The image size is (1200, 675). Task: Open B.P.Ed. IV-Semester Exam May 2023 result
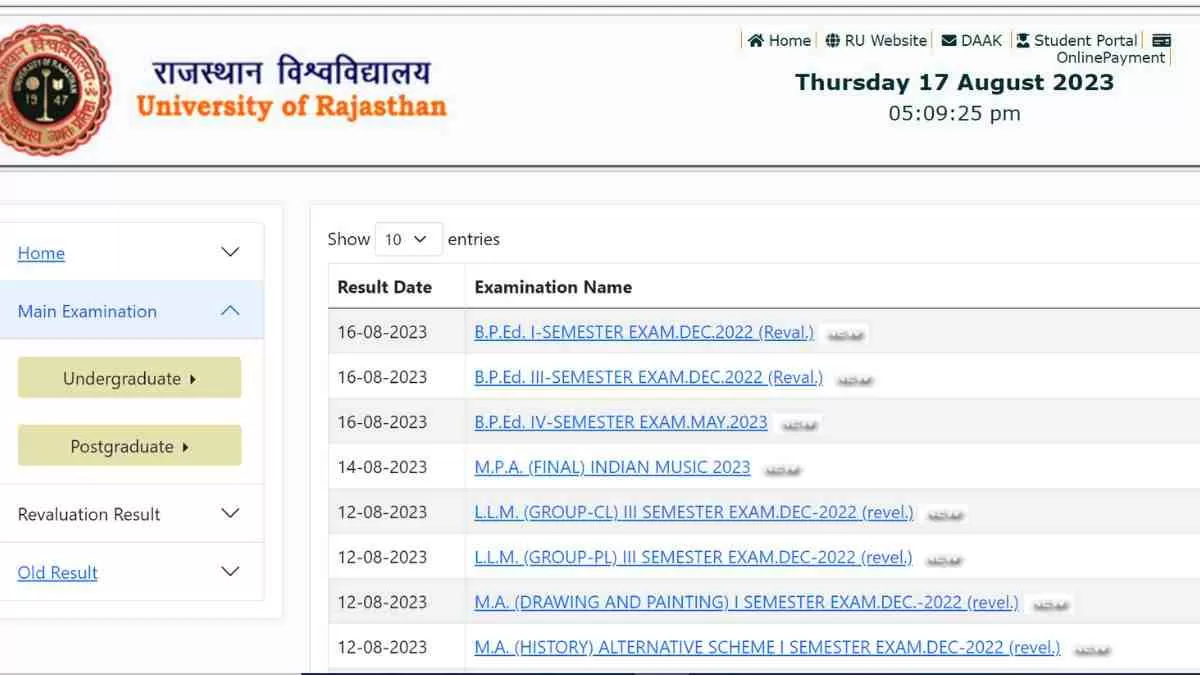click(620, 422)
